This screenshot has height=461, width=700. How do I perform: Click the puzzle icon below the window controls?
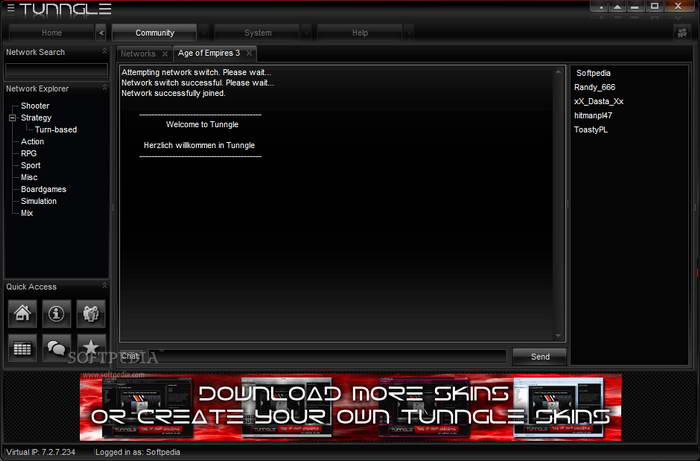681,32
